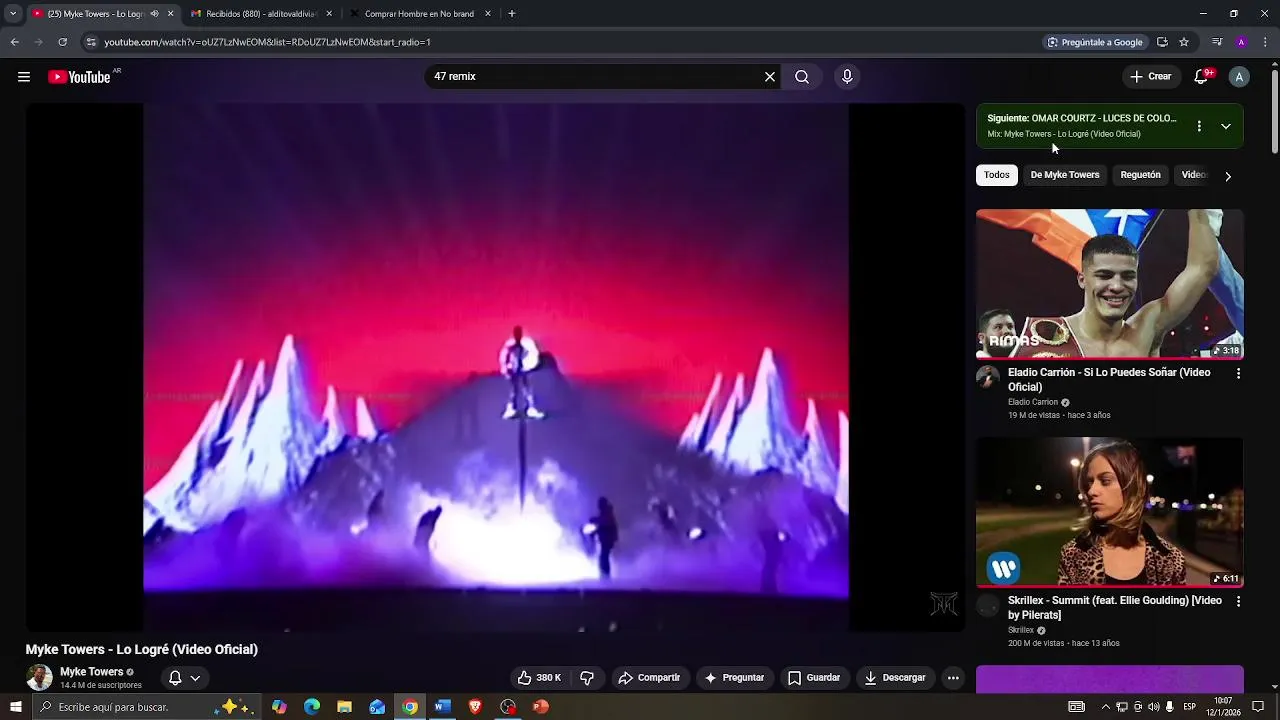The height and width of the screenshot is (720, 1280).
Task: Reload the page in Chrome
Action: (x=62, y=42)
